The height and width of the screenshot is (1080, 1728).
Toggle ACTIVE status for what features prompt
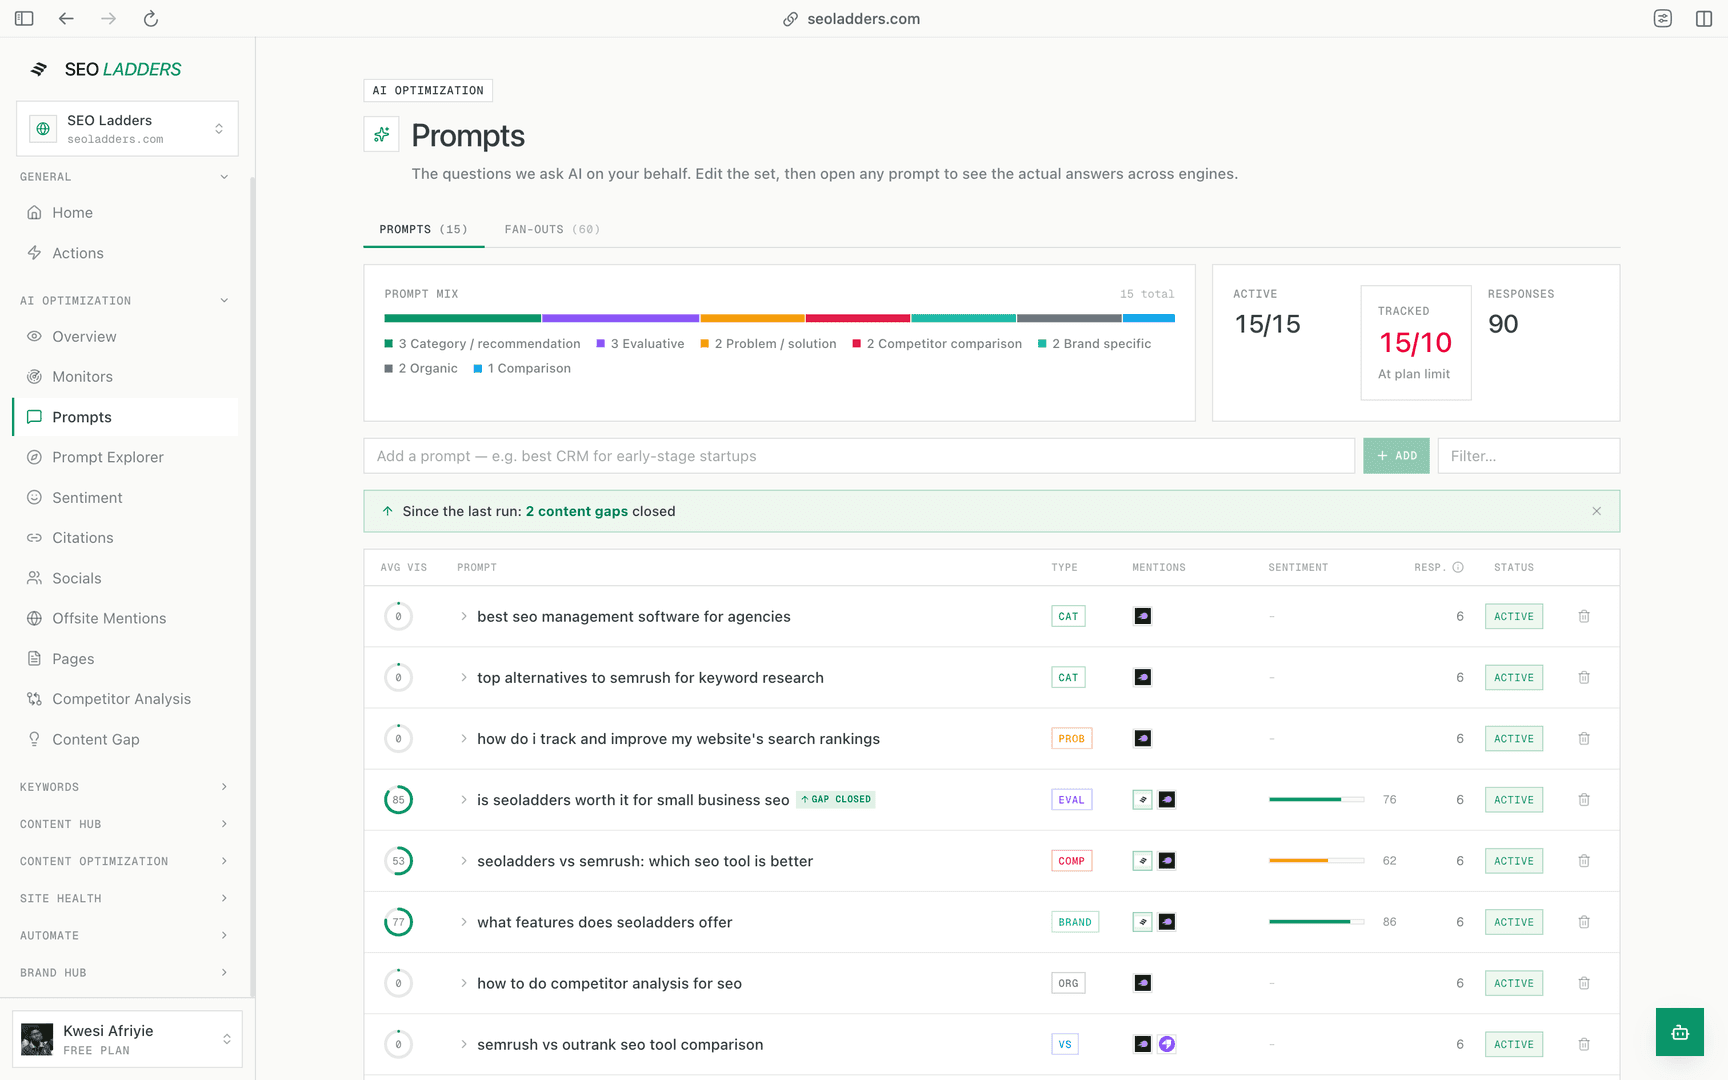(x=1513, y=922)
